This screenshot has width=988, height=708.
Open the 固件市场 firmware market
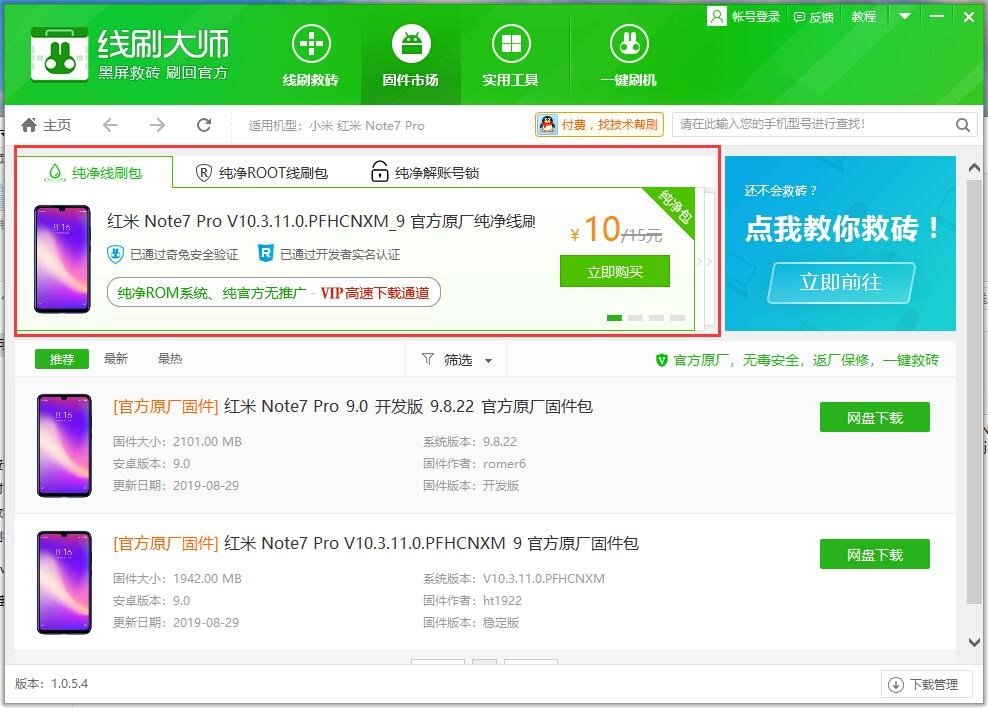coord(411,57)
